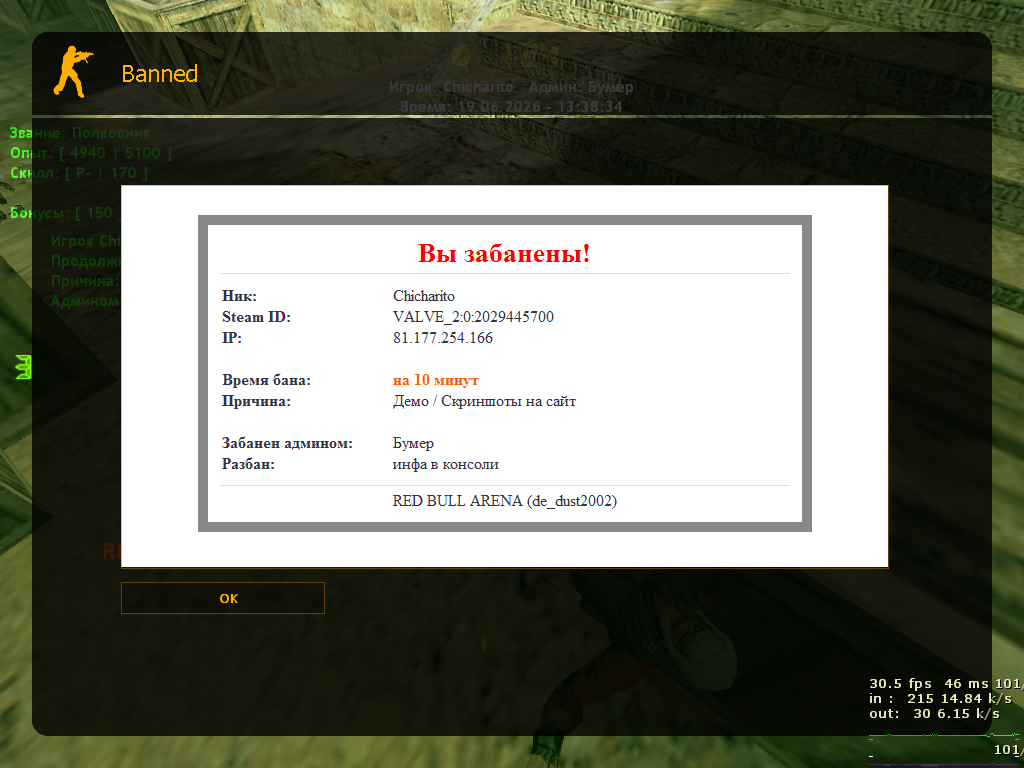Click the OK button
The height and width of the screenshot is (768, 1024).
223,598
